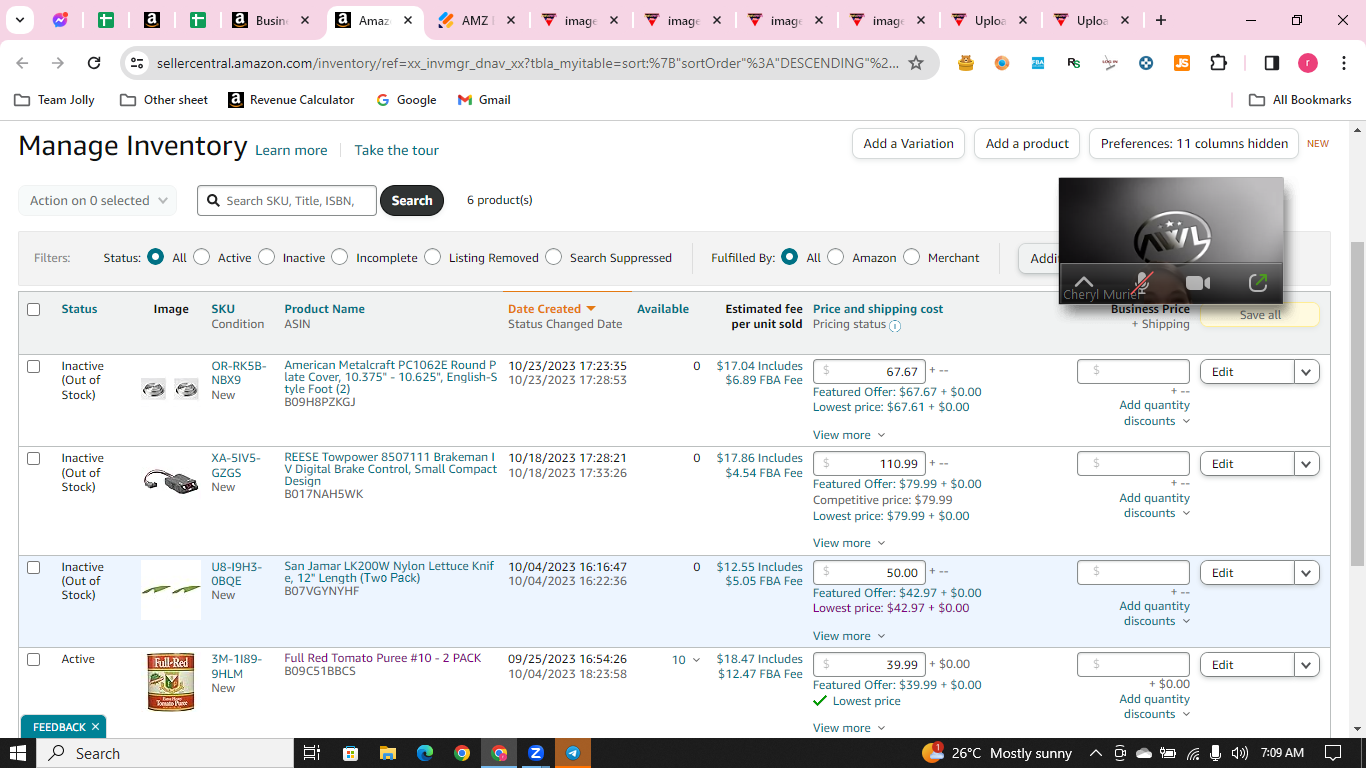Viewport: 1366px width, 768px height.
Task: Toggle video camera in meeting overlay
Action: 1198,283
